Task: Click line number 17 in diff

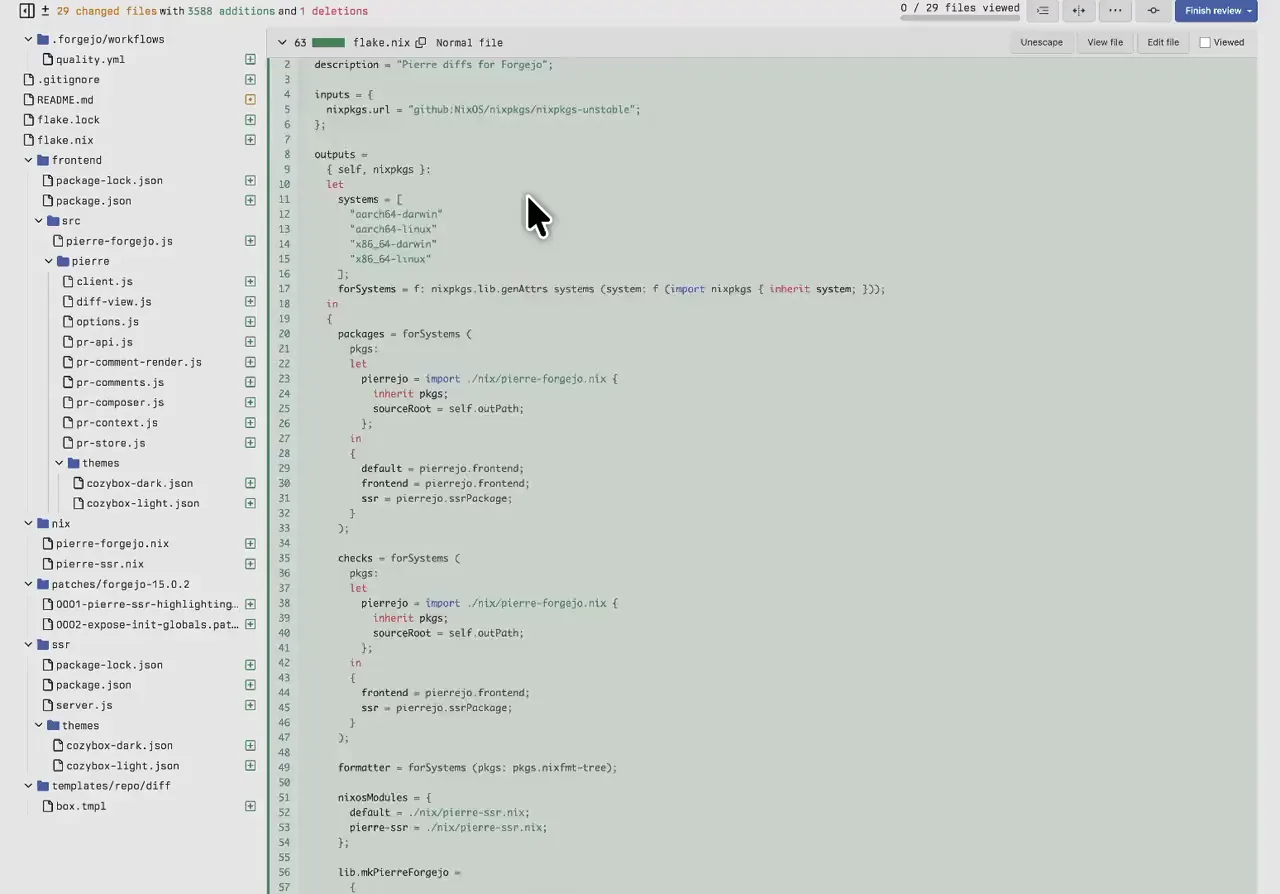Action: pos(284,289)
